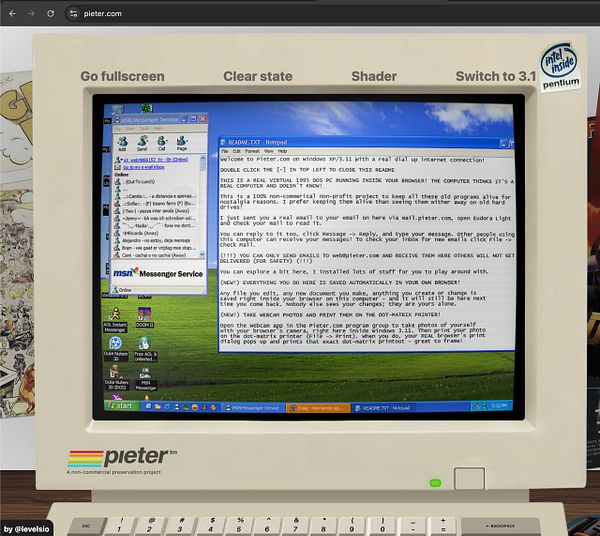The height and width of the screenshot is (536, 600).
Task: Click the ESC key on the keyboard
Action: (x=86, y=526)
